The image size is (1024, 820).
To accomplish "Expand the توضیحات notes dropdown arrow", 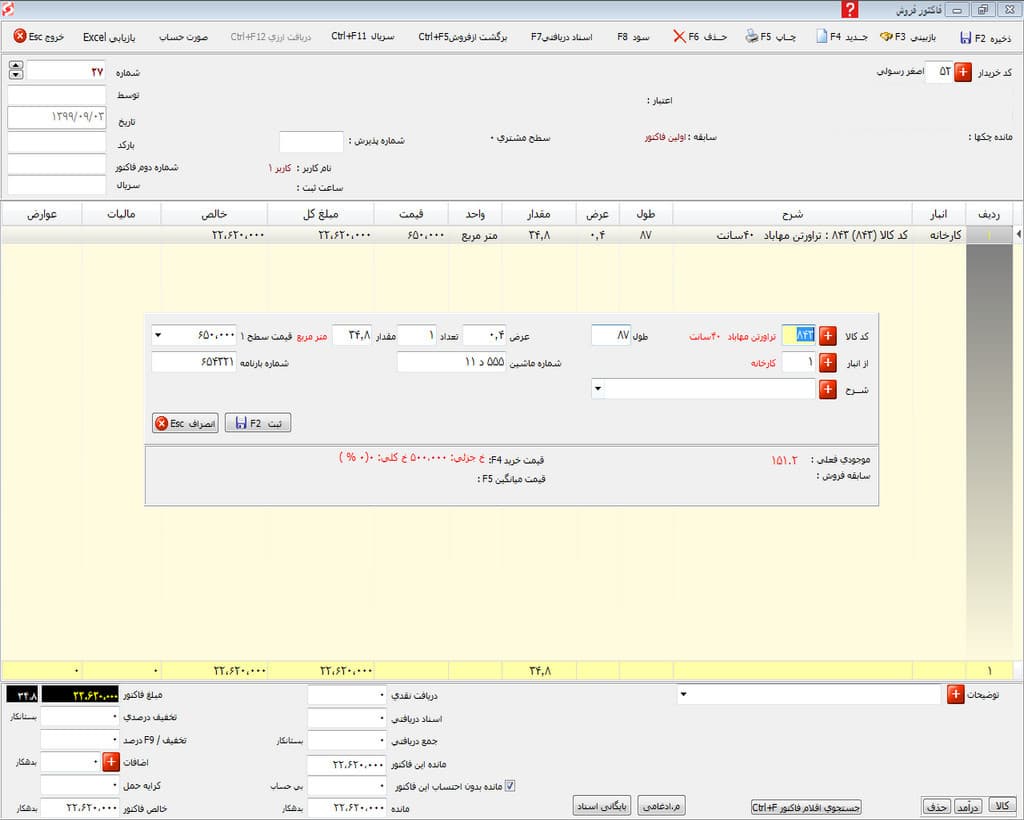I will tap(683, 695).
